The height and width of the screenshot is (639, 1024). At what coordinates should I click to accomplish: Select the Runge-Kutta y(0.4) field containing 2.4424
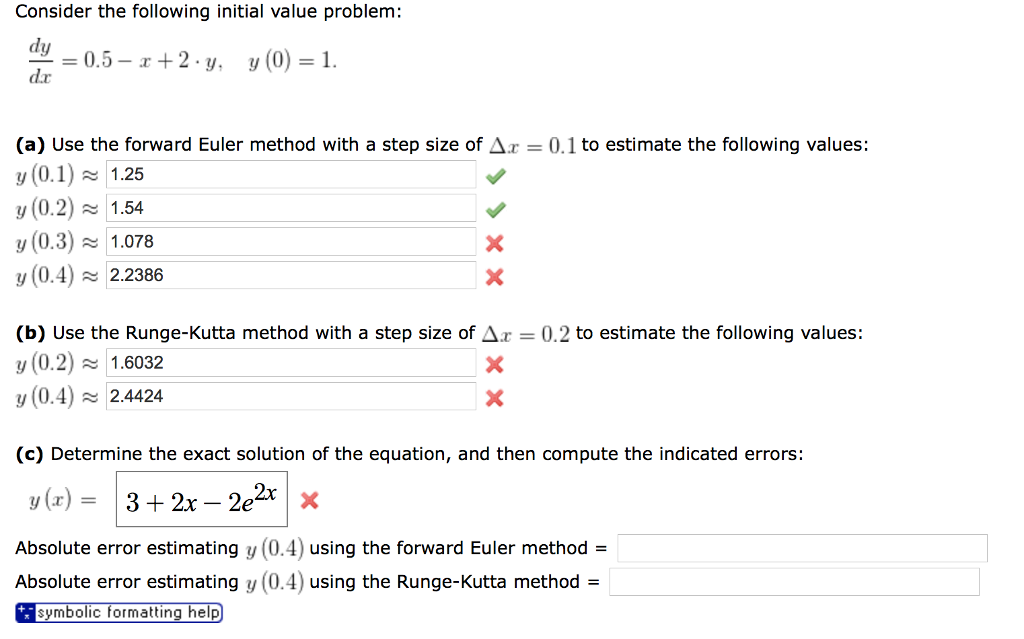[290, 397]
